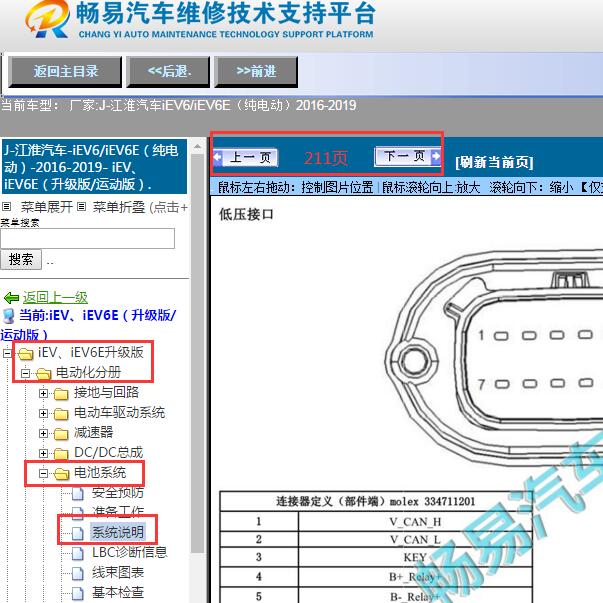The image size is (603, 603).
Task: Open the previous page with 上一页
Action: (x=246, y=158)
